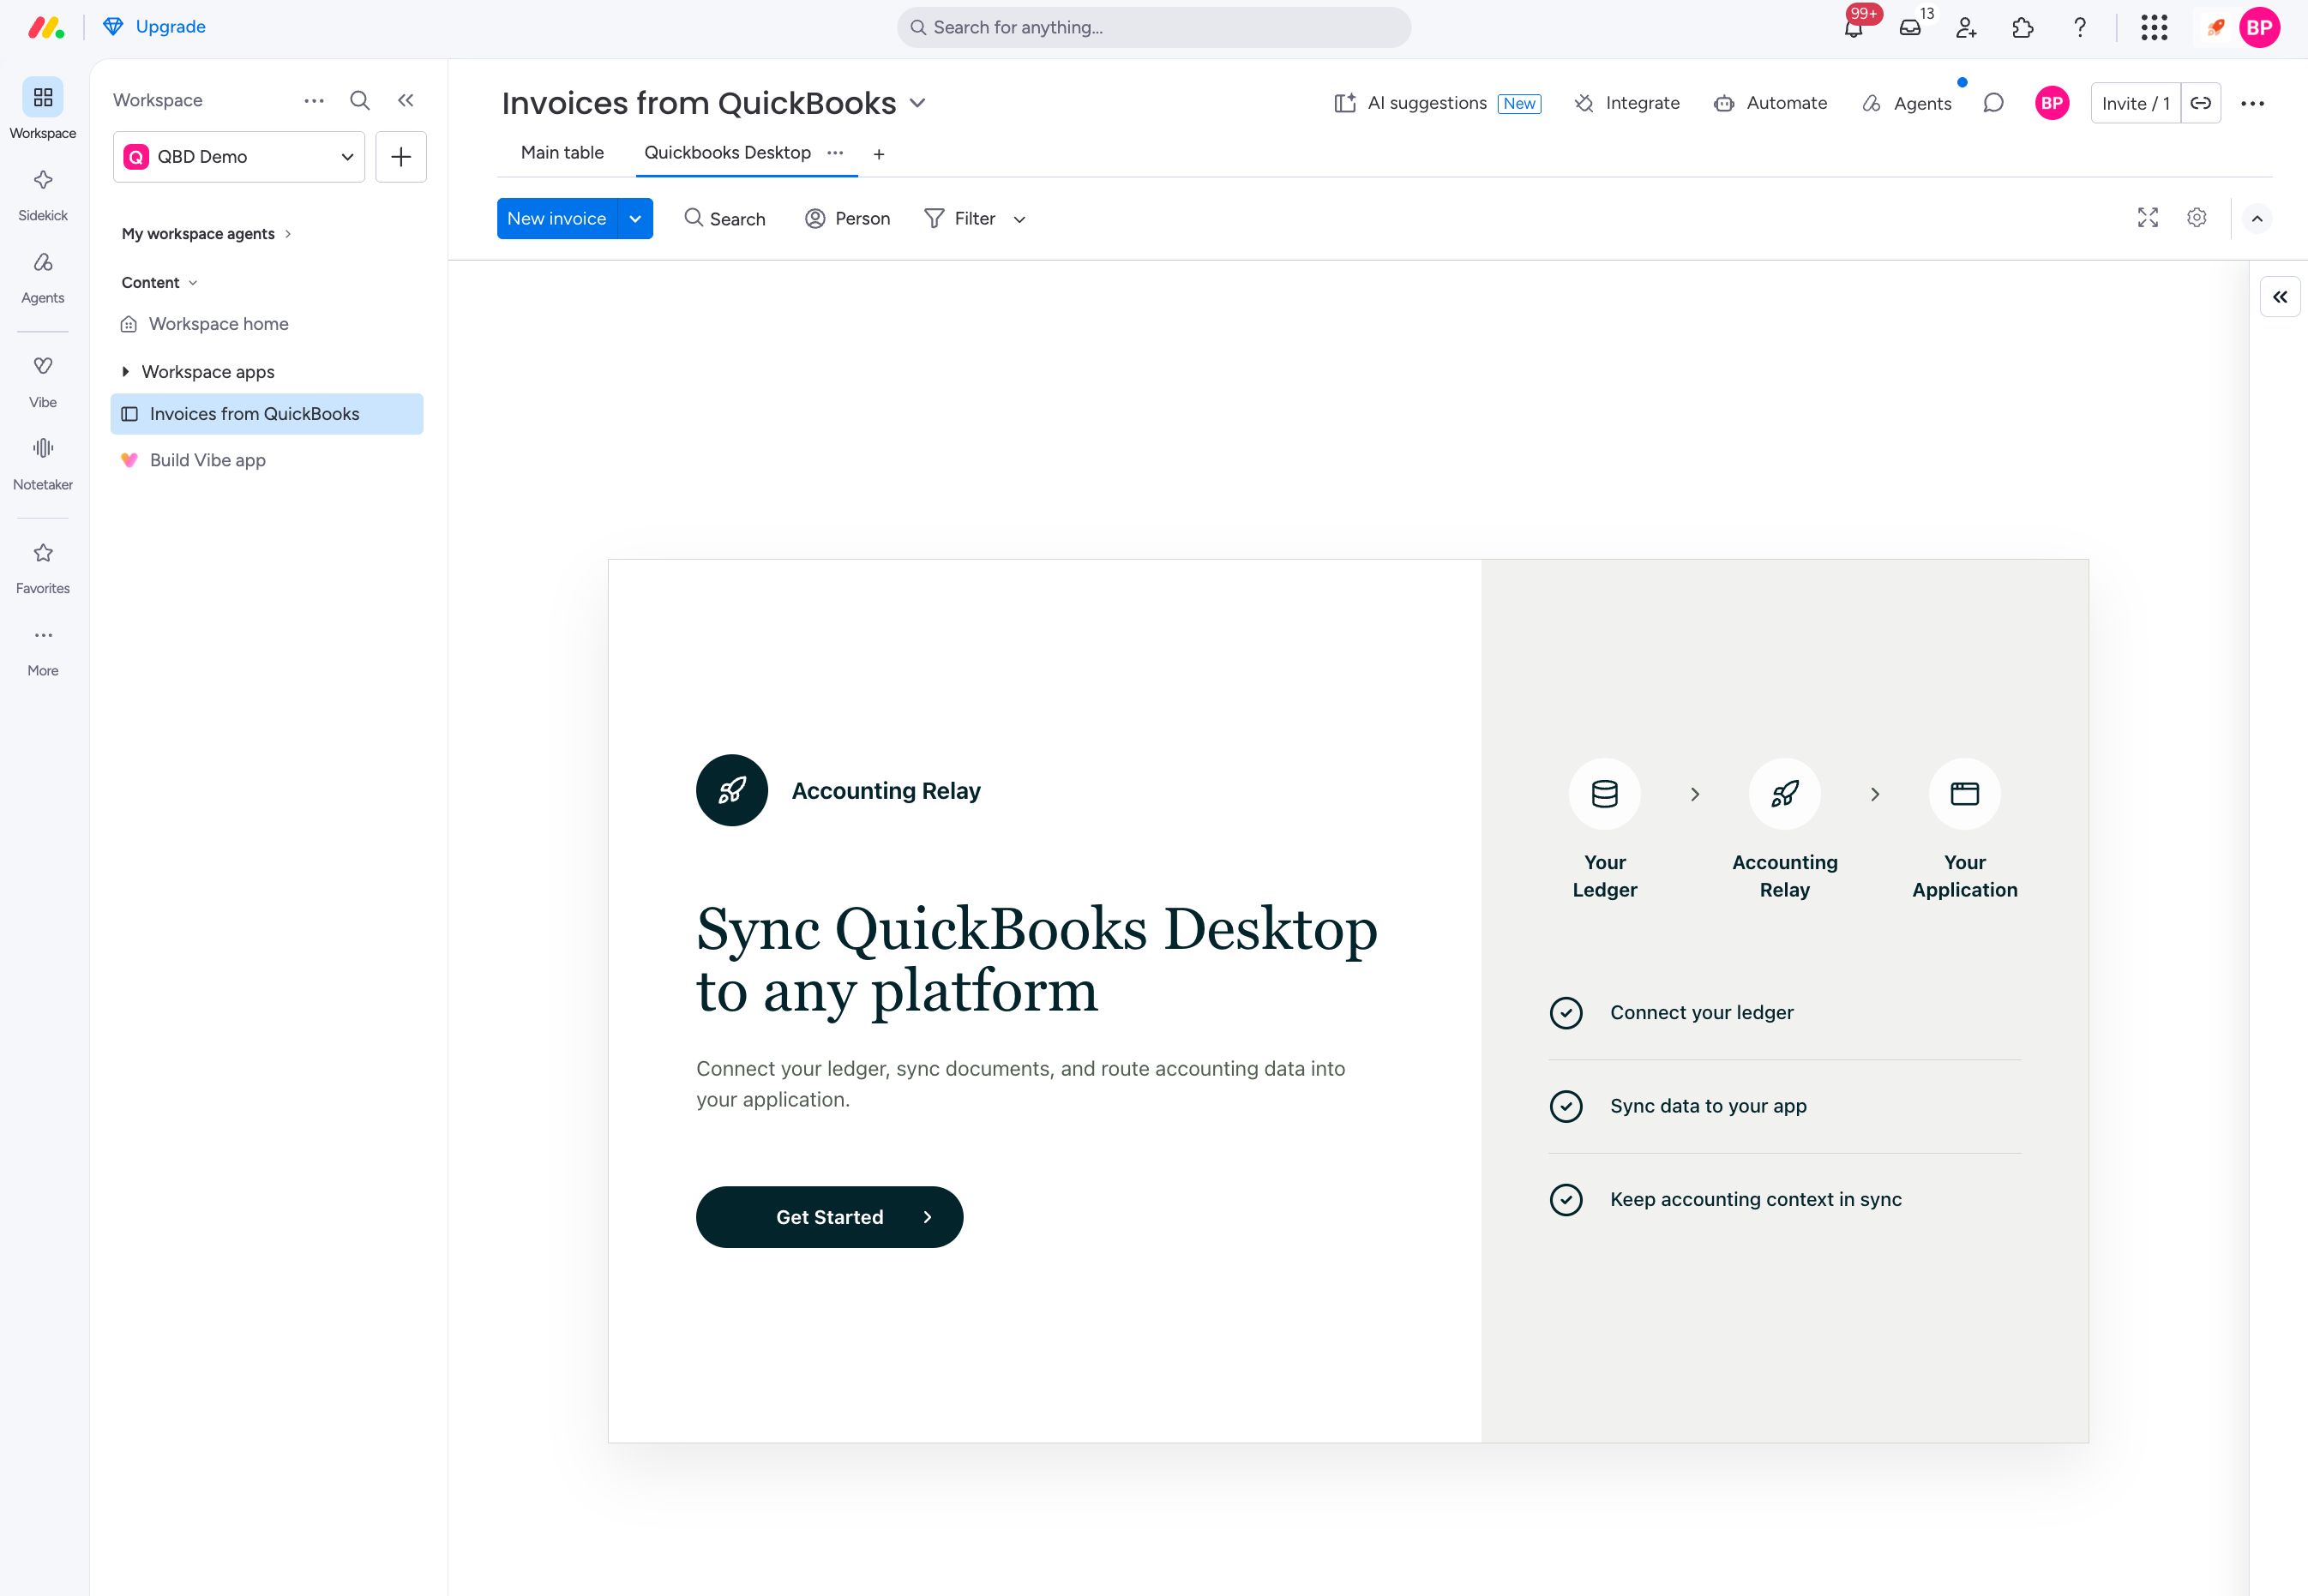Image resolution: width=2308 pixels, height=1596 pixels.
Task: Collapse the board header
Action: [2256, 219]
